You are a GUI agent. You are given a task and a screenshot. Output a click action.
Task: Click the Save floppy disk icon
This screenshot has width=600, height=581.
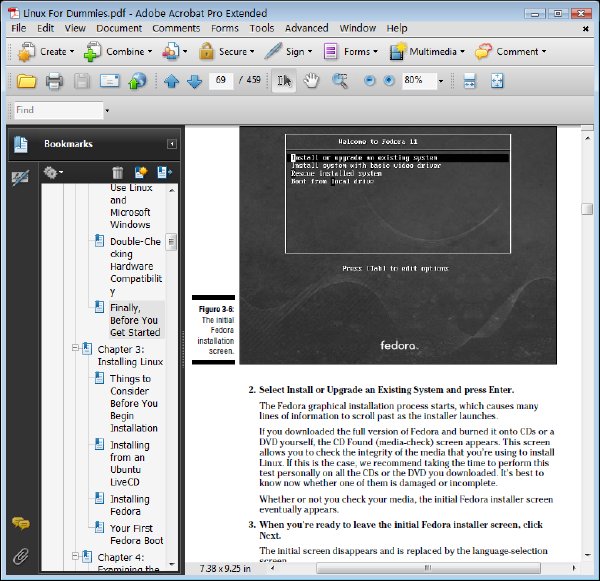pos(82,81)
